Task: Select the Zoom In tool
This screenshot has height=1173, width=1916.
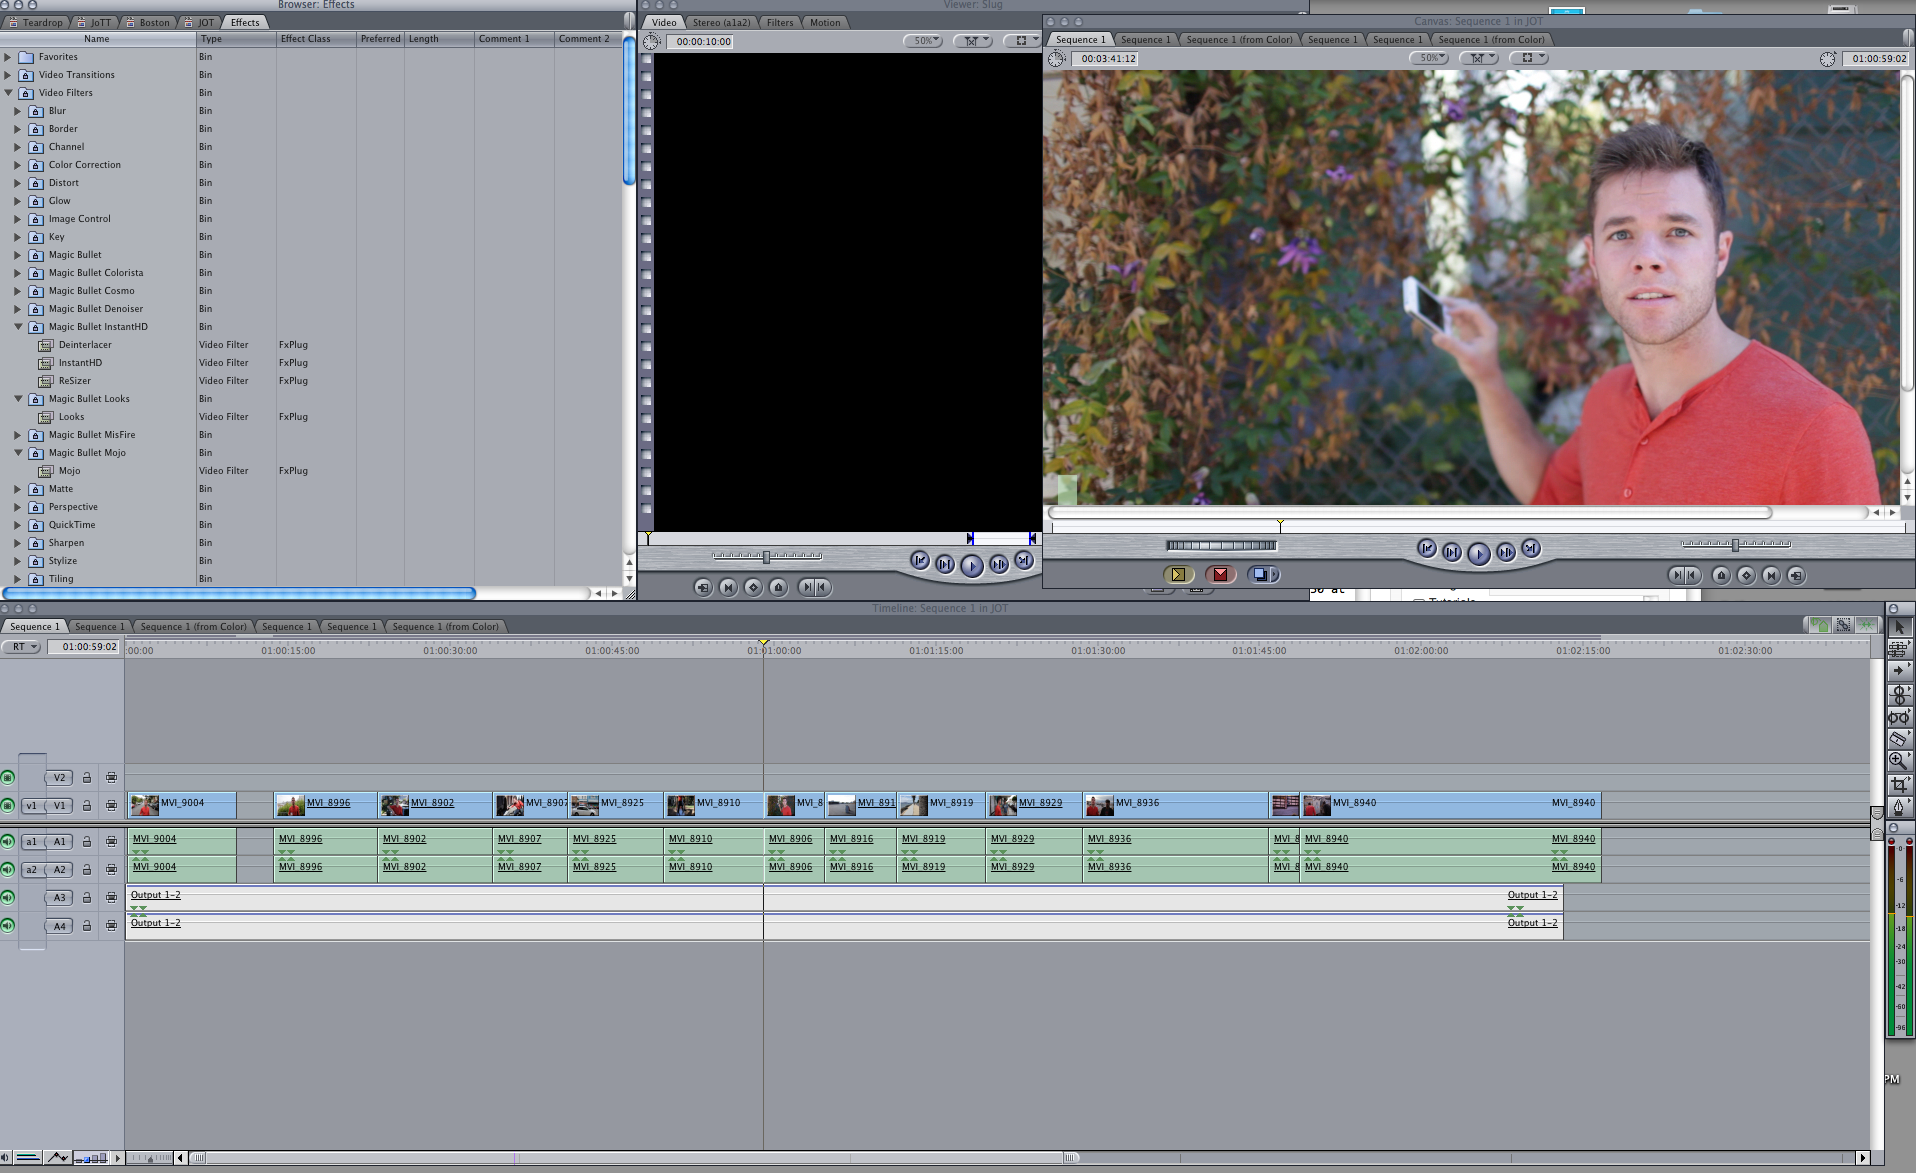Action: click(1898, 761)
